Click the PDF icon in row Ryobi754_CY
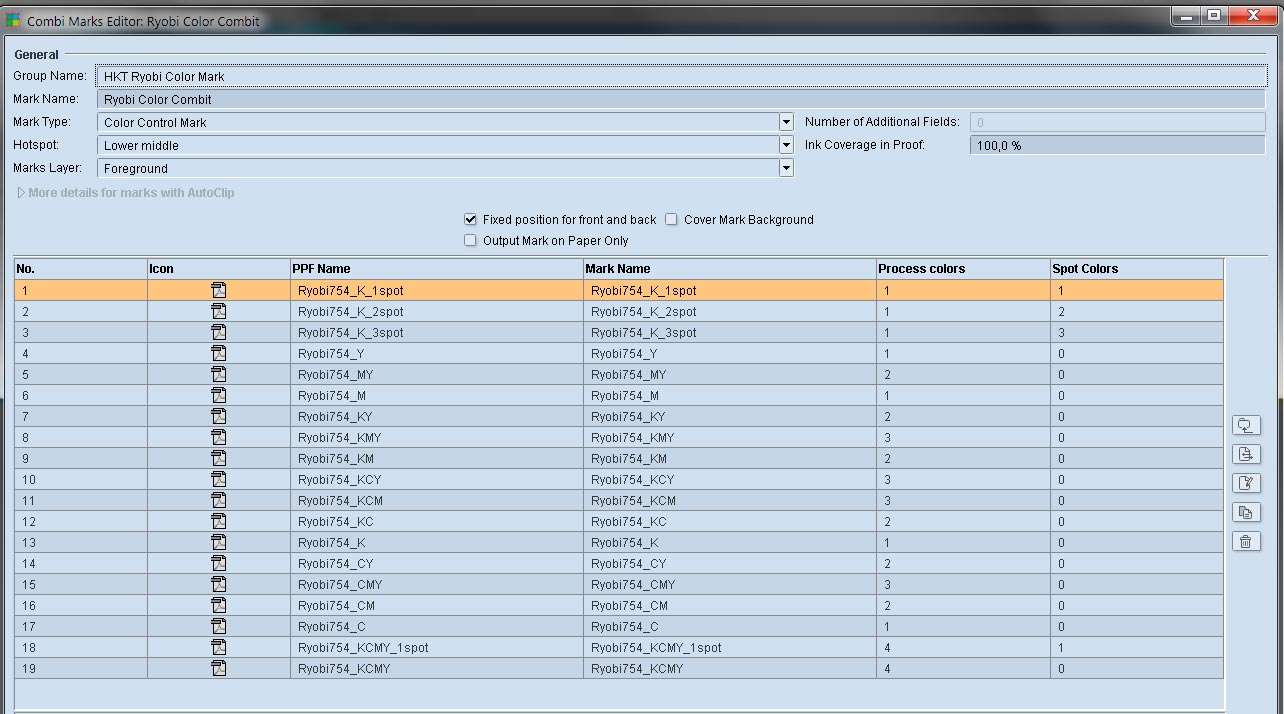 (x=219, y=563)
